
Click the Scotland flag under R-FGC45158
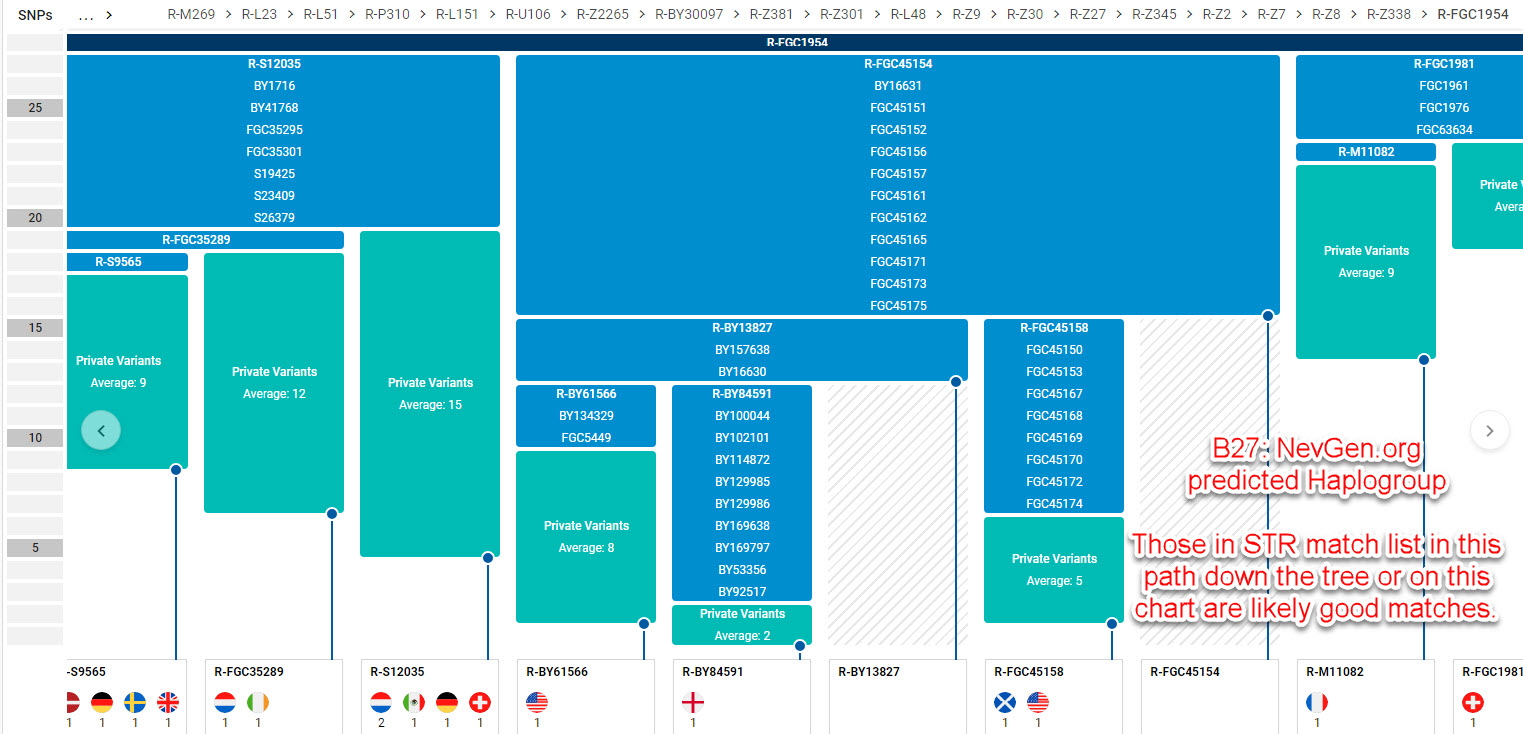[1005, 702]
